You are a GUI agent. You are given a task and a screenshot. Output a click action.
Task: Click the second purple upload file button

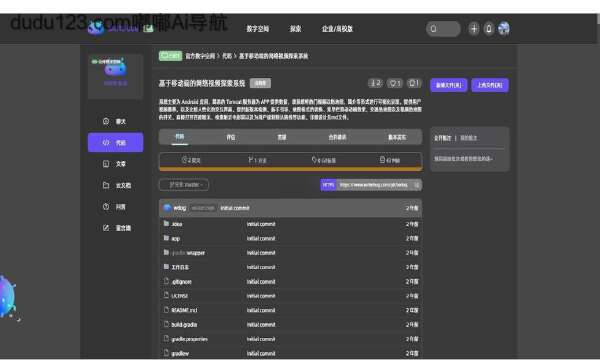tap(490, 85)
